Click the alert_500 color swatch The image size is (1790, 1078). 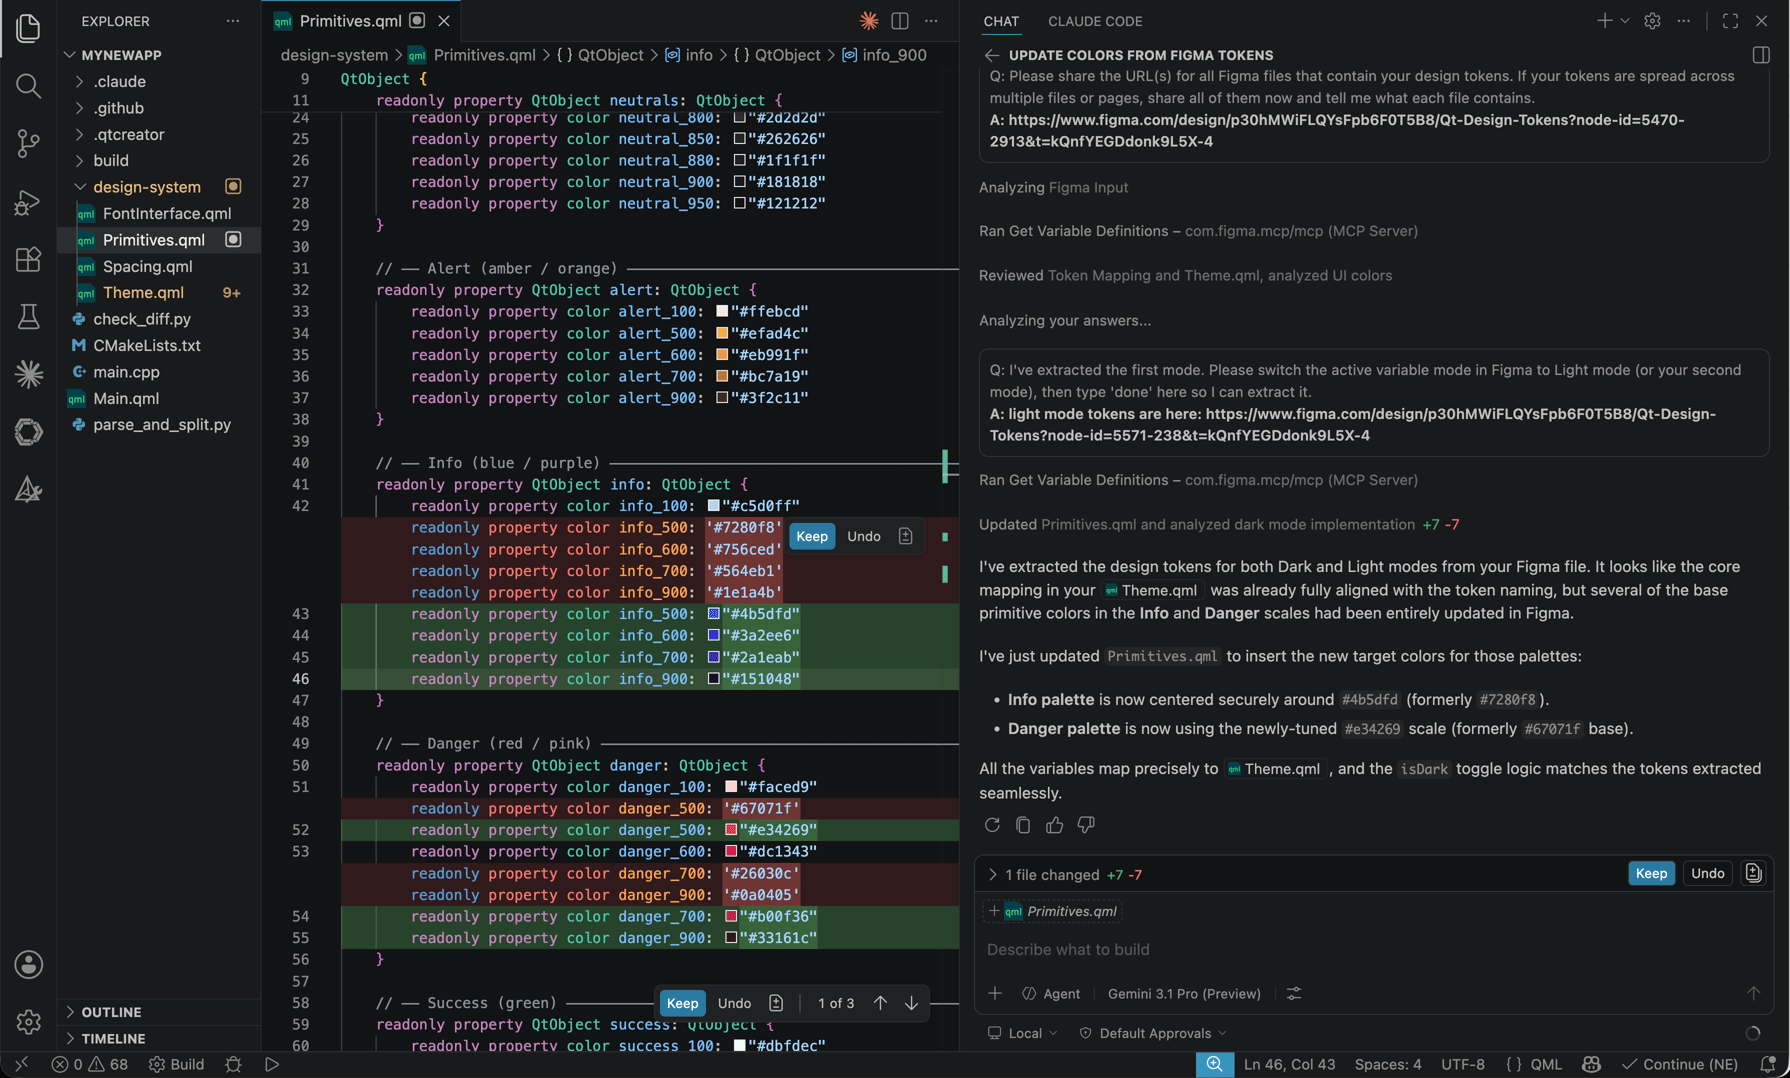pyautogui.click(x=722, y=334)
